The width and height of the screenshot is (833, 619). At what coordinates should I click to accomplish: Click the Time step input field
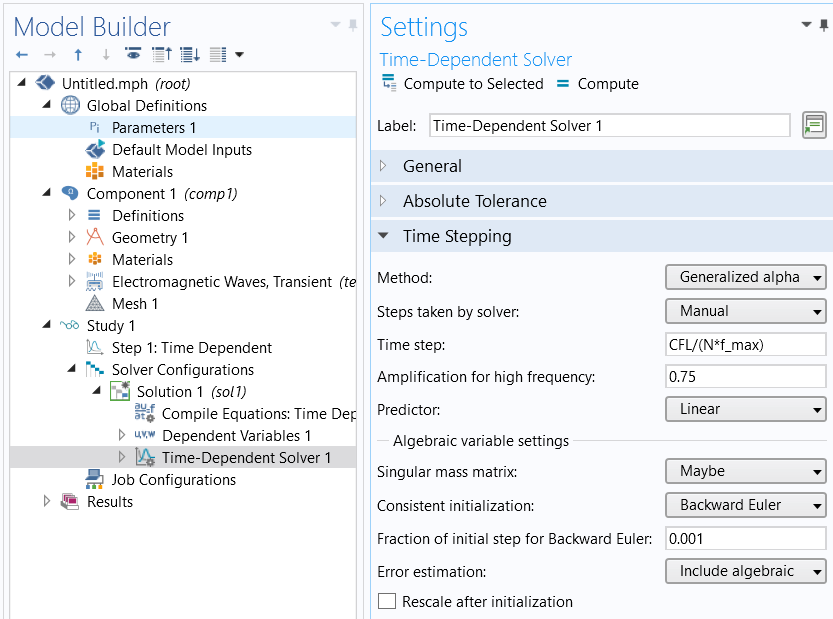point(745,345)
